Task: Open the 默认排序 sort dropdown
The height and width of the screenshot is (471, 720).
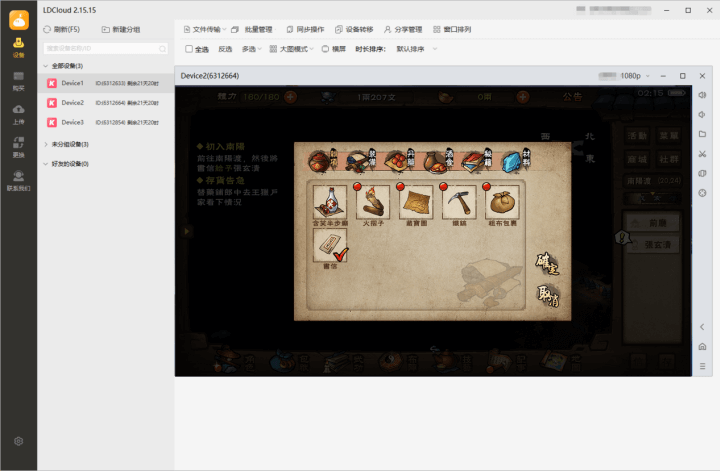Action: pyautogui.click(x=416, y=49)
